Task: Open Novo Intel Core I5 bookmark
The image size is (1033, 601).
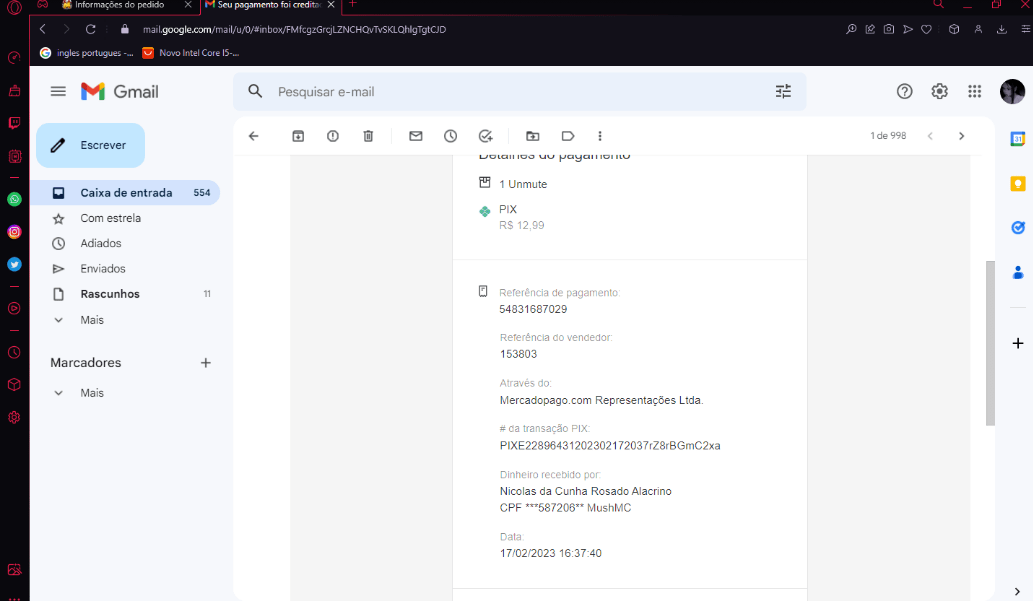Action: [x=190, y=53]
